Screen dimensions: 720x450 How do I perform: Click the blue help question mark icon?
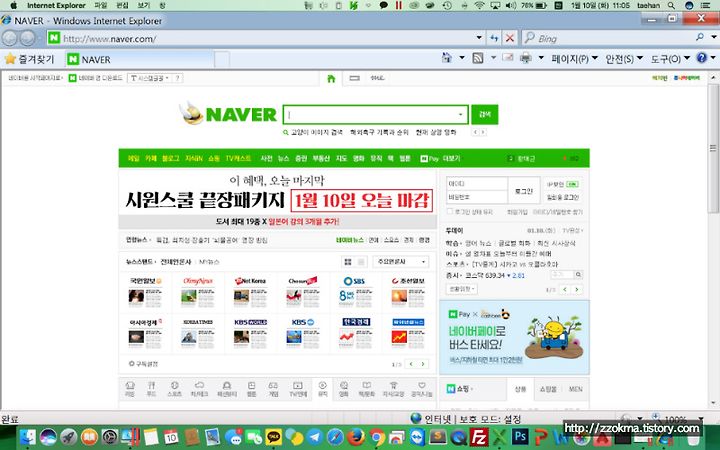point(701,57)
